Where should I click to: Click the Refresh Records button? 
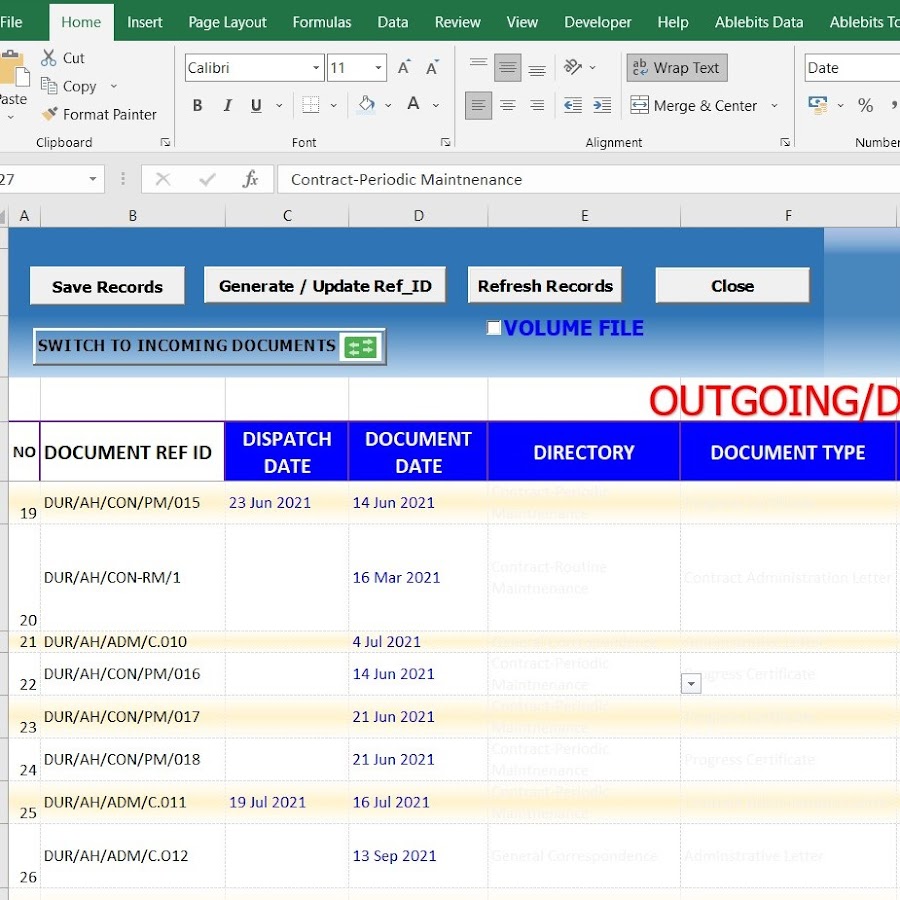[545, 285]
